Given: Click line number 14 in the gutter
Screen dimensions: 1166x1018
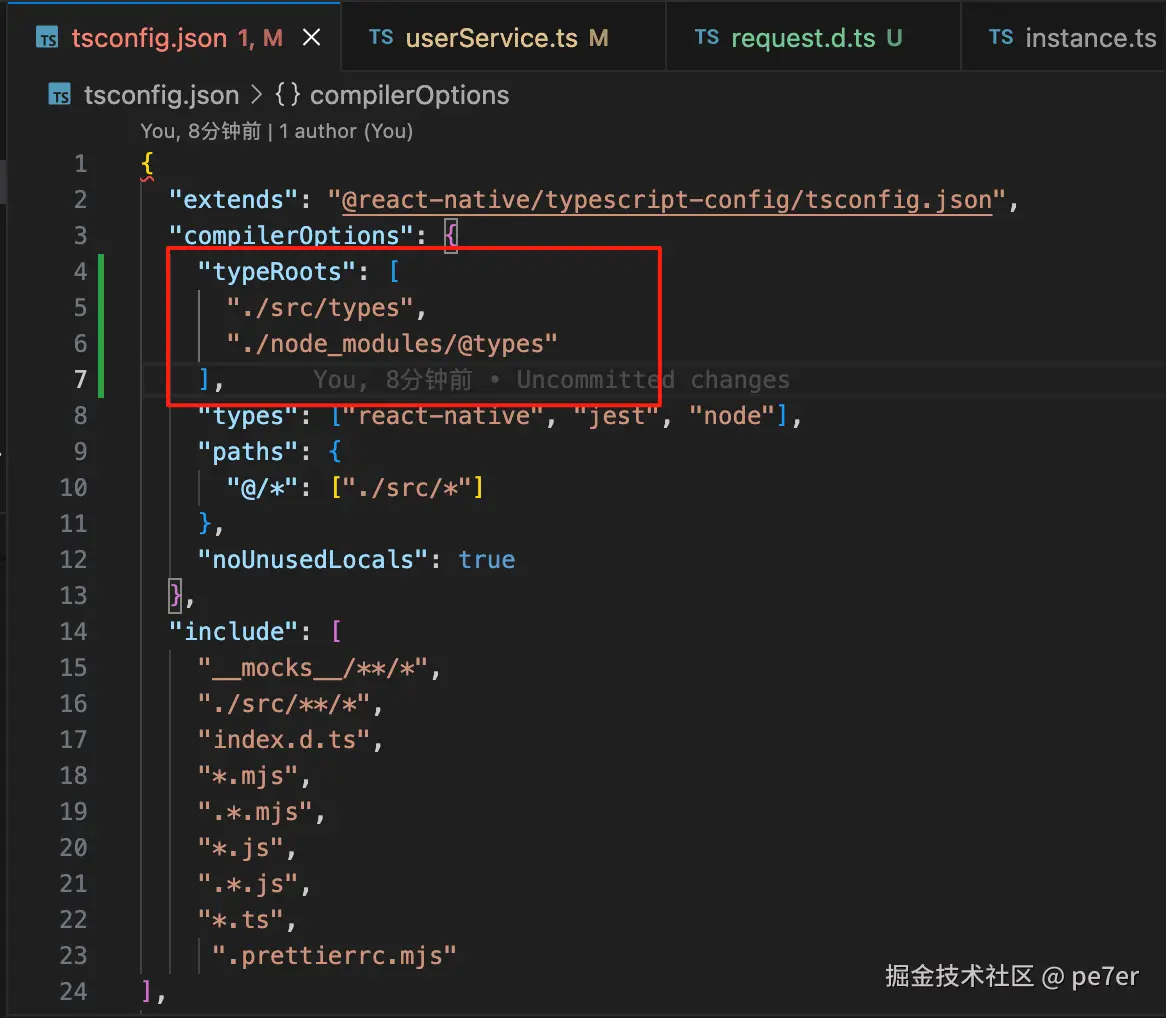Looking at the screenshot, I should pos(73,632).
